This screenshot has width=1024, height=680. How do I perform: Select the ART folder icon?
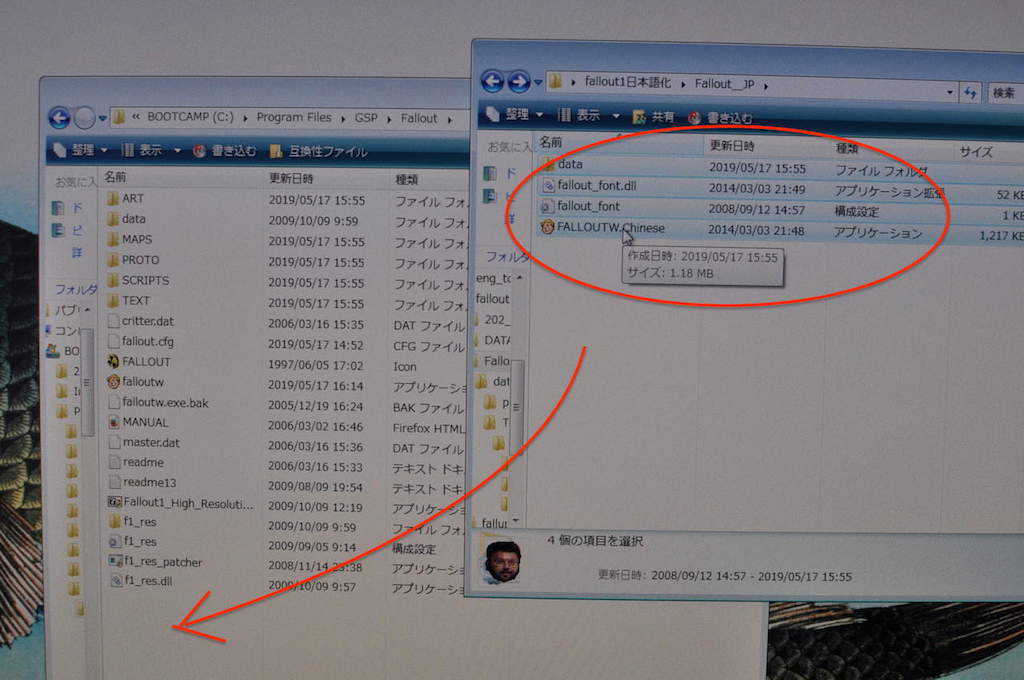[x=113, y=198]
